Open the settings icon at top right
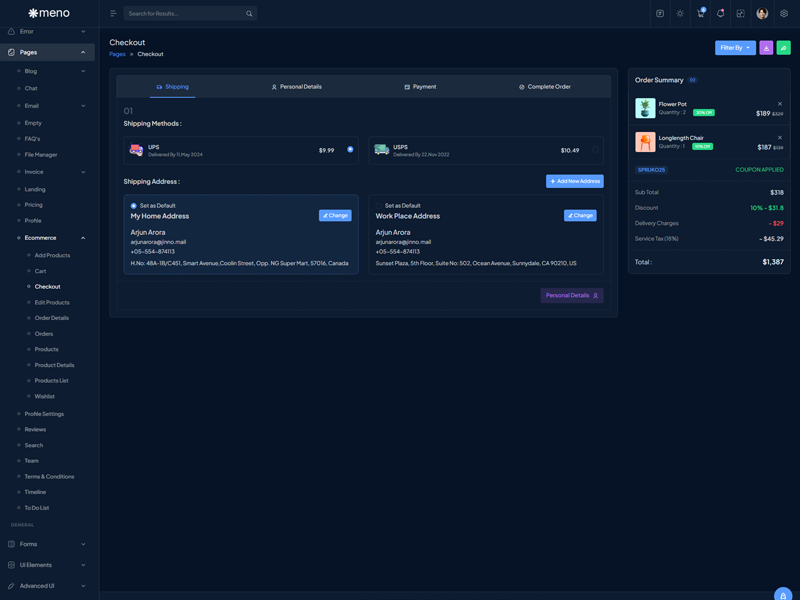This screenshot has height=600, width=800. coord(784,14)
